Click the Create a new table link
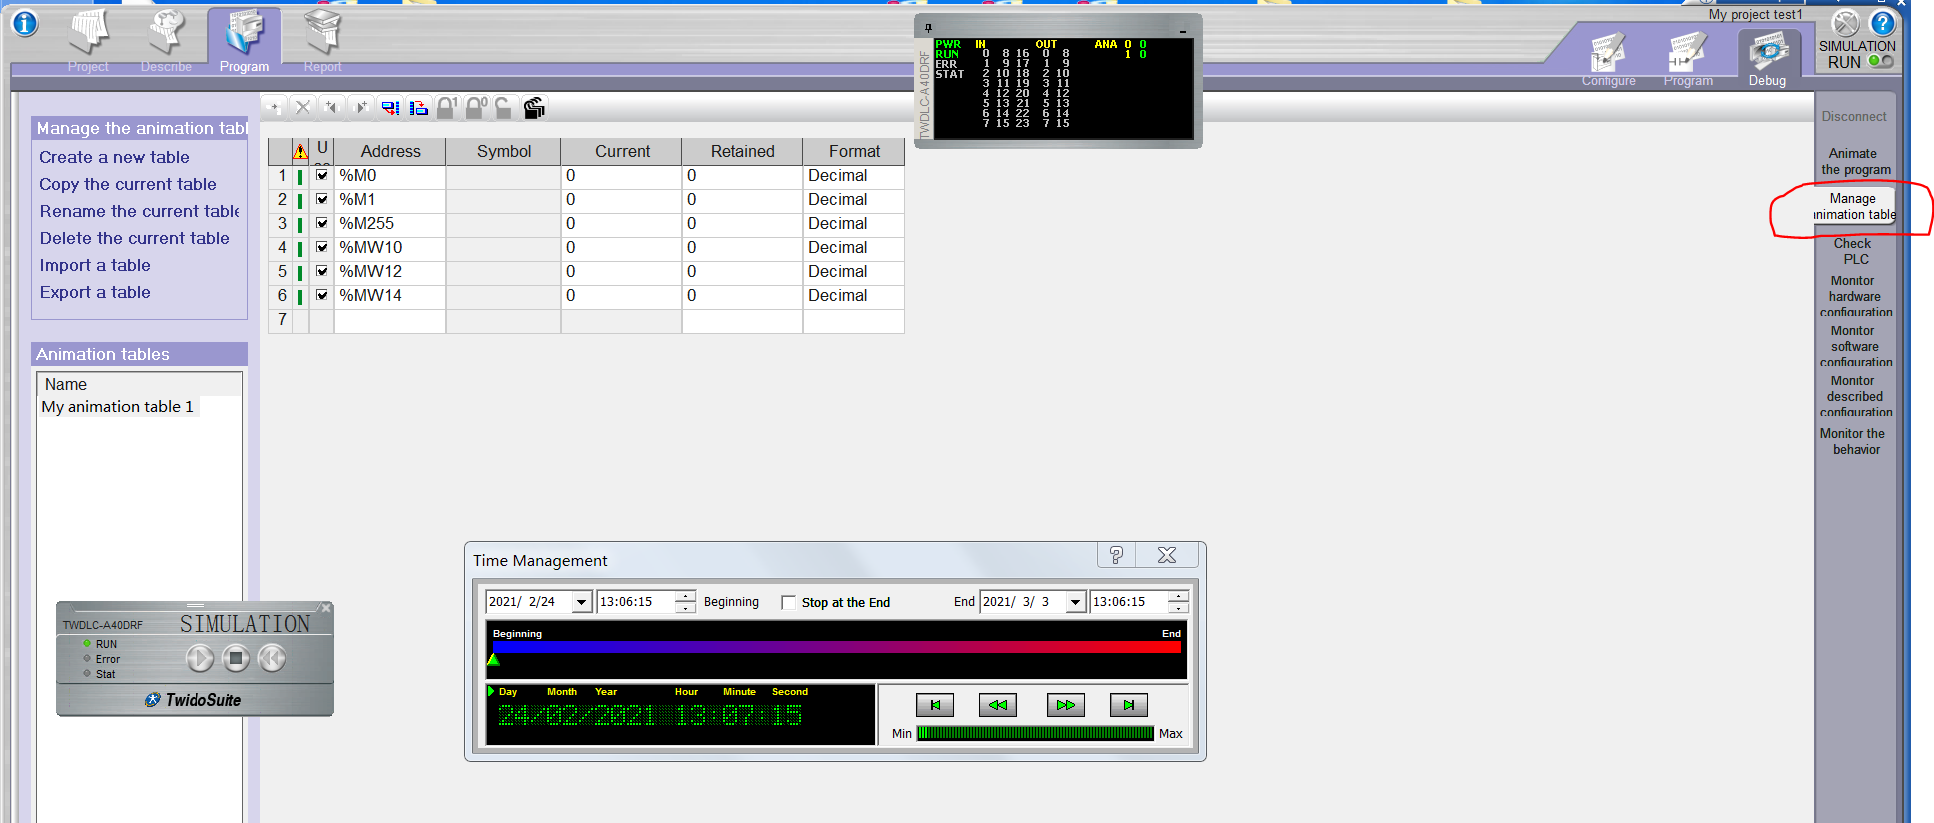 [x=114, y=157]
